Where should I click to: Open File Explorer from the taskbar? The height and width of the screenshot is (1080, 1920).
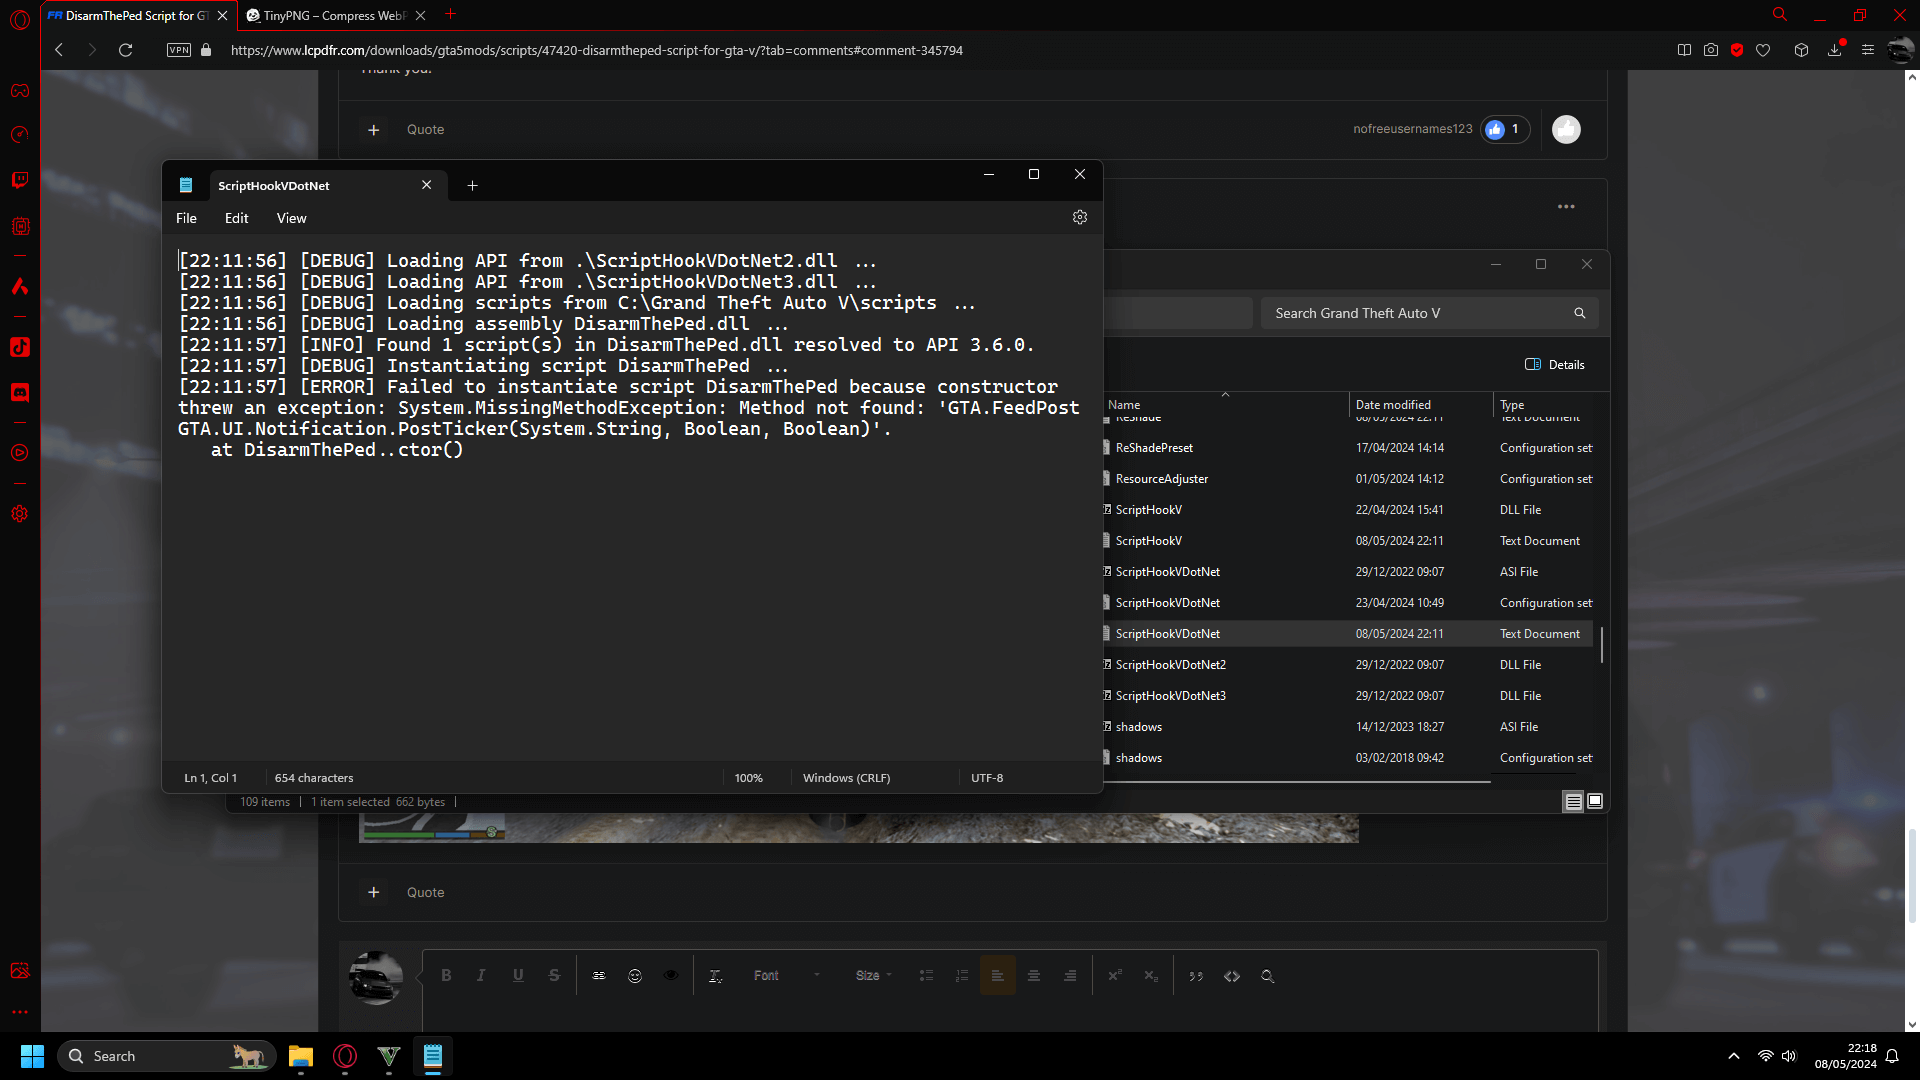pos(300,1056)
